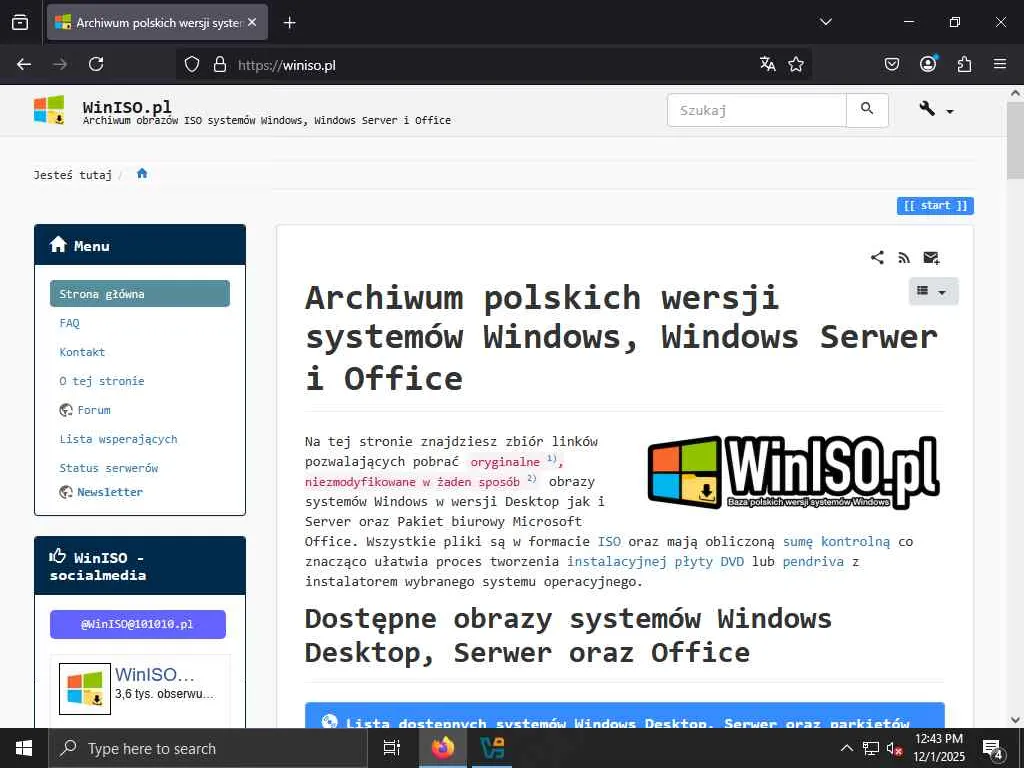This screenshot has height=768, width=1024.
Task: Bookmark this page with star icon
Action: tap(796, 64)
